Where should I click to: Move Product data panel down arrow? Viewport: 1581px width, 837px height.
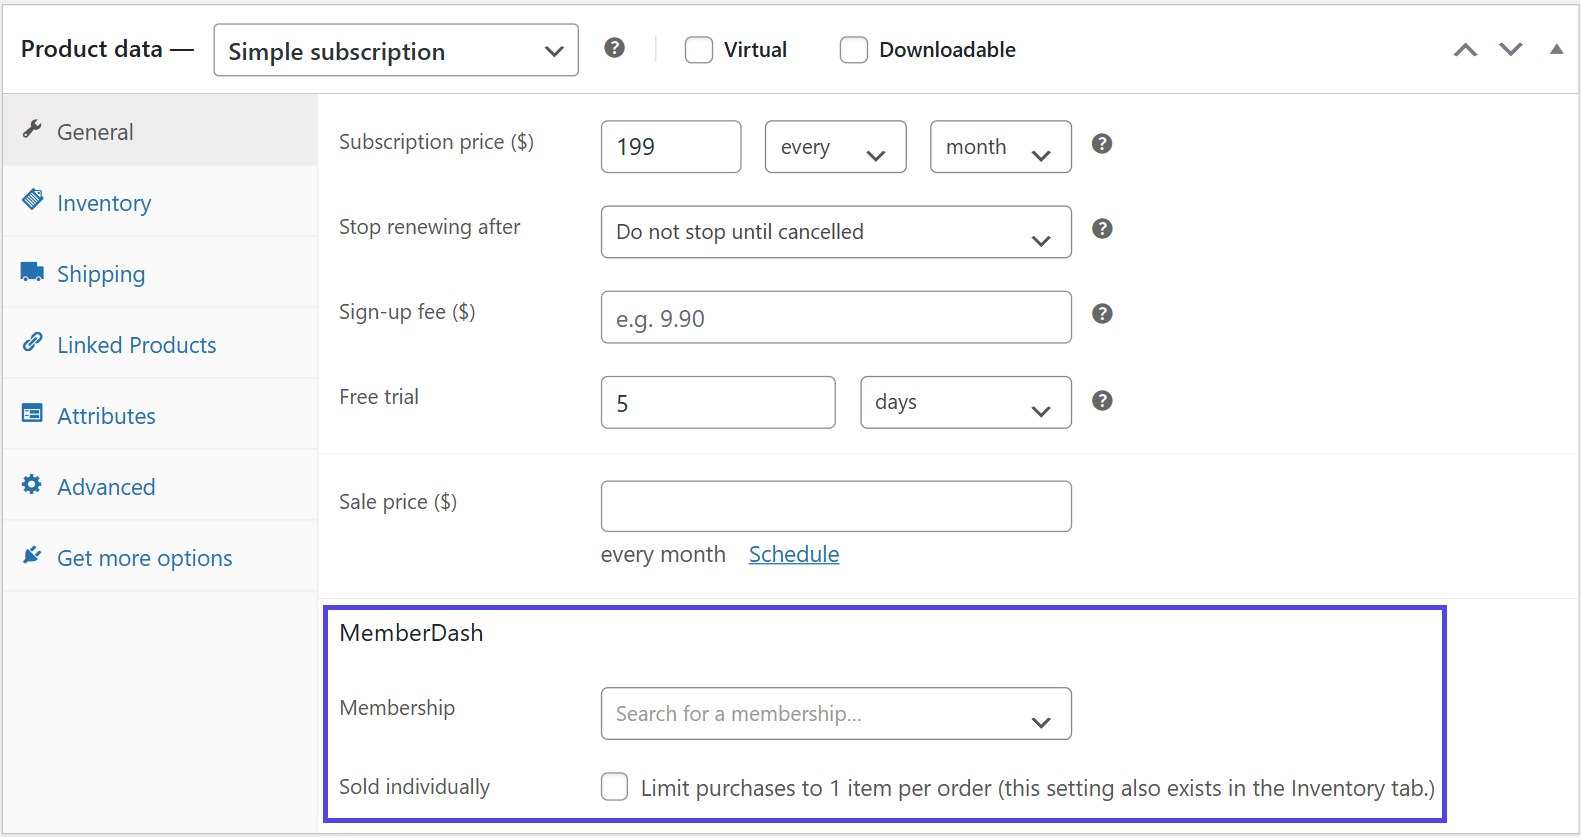coord(1511,50)
